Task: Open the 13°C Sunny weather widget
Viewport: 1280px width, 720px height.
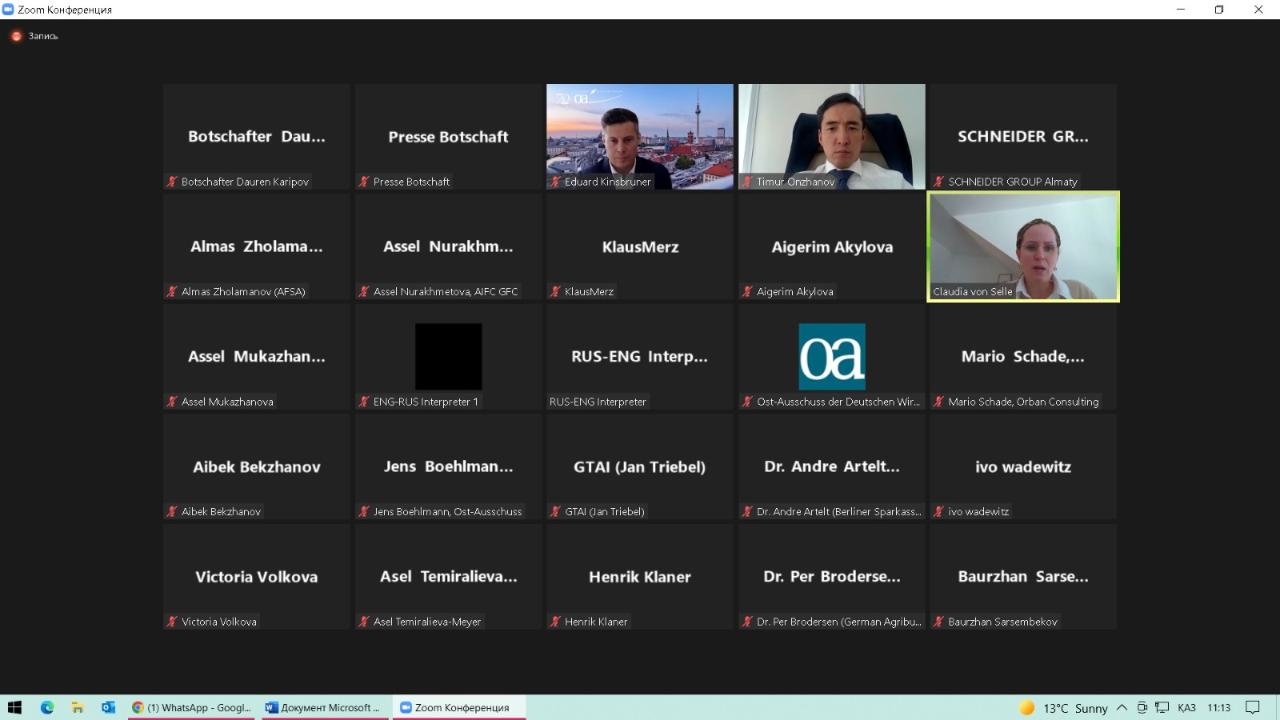Action: coord(1063,707)
